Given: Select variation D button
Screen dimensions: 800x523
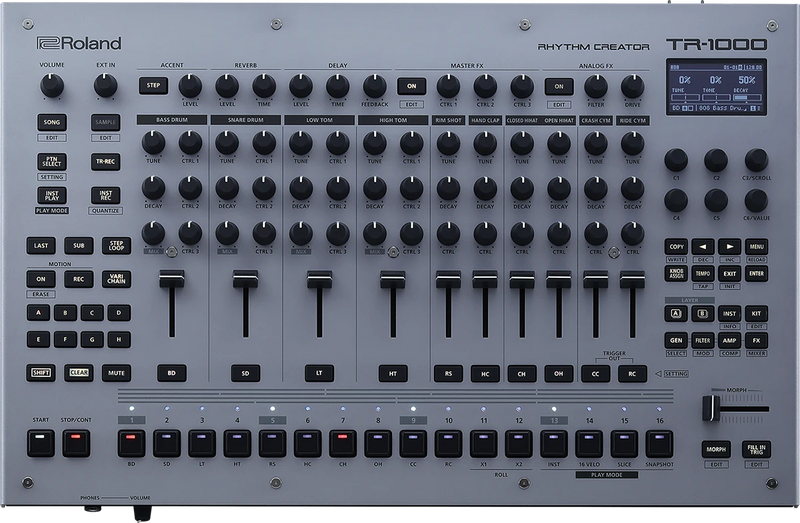Looking at the screenshot, I should click(x=119, y=313).
